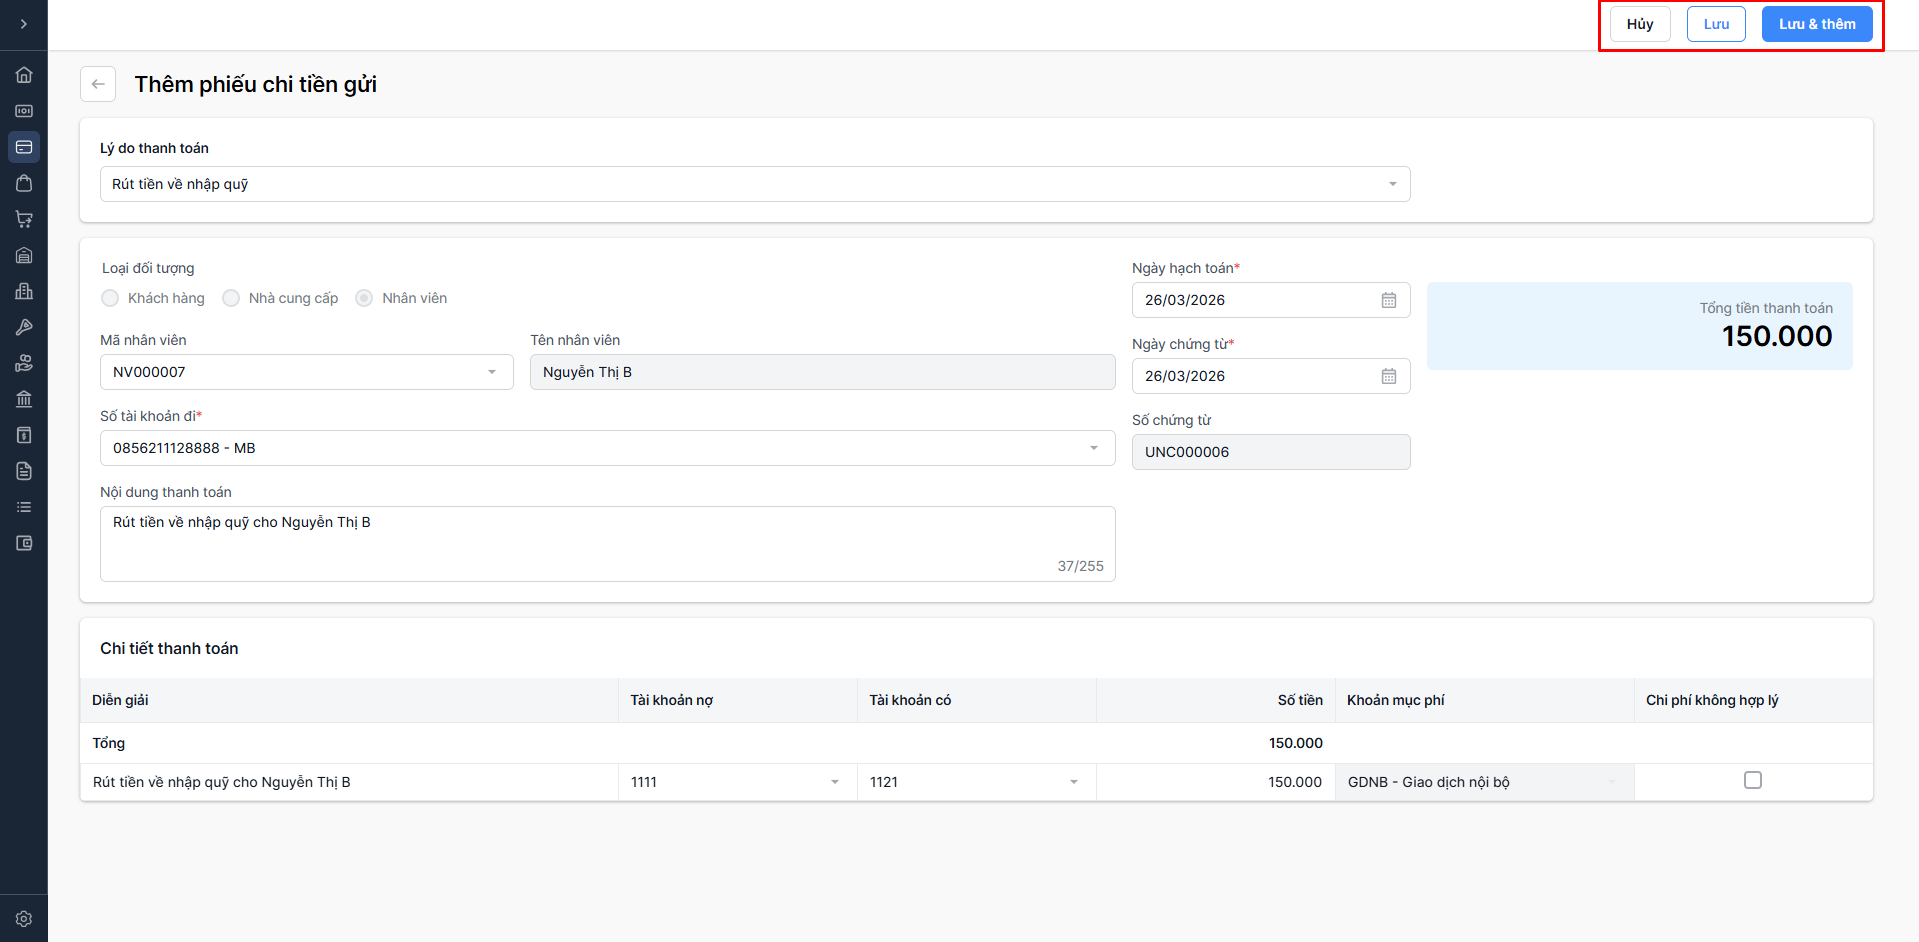
Task: Click the warehouse icon in sidebar
Action: pos(24,255)
